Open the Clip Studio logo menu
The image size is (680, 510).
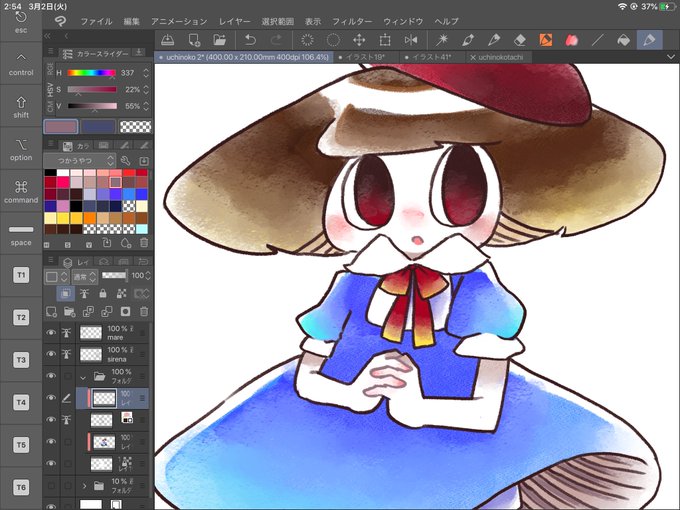[60, 21]
